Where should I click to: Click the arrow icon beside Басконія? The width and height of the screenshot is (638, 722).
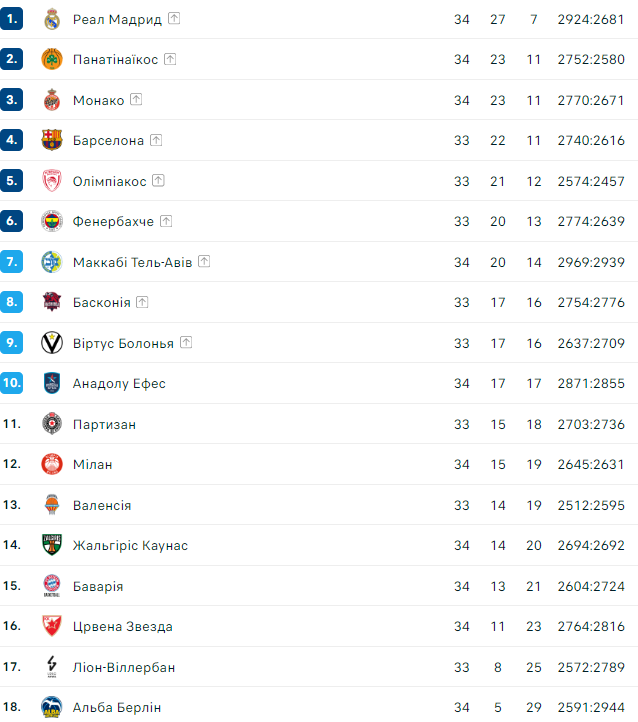(142, 302)
